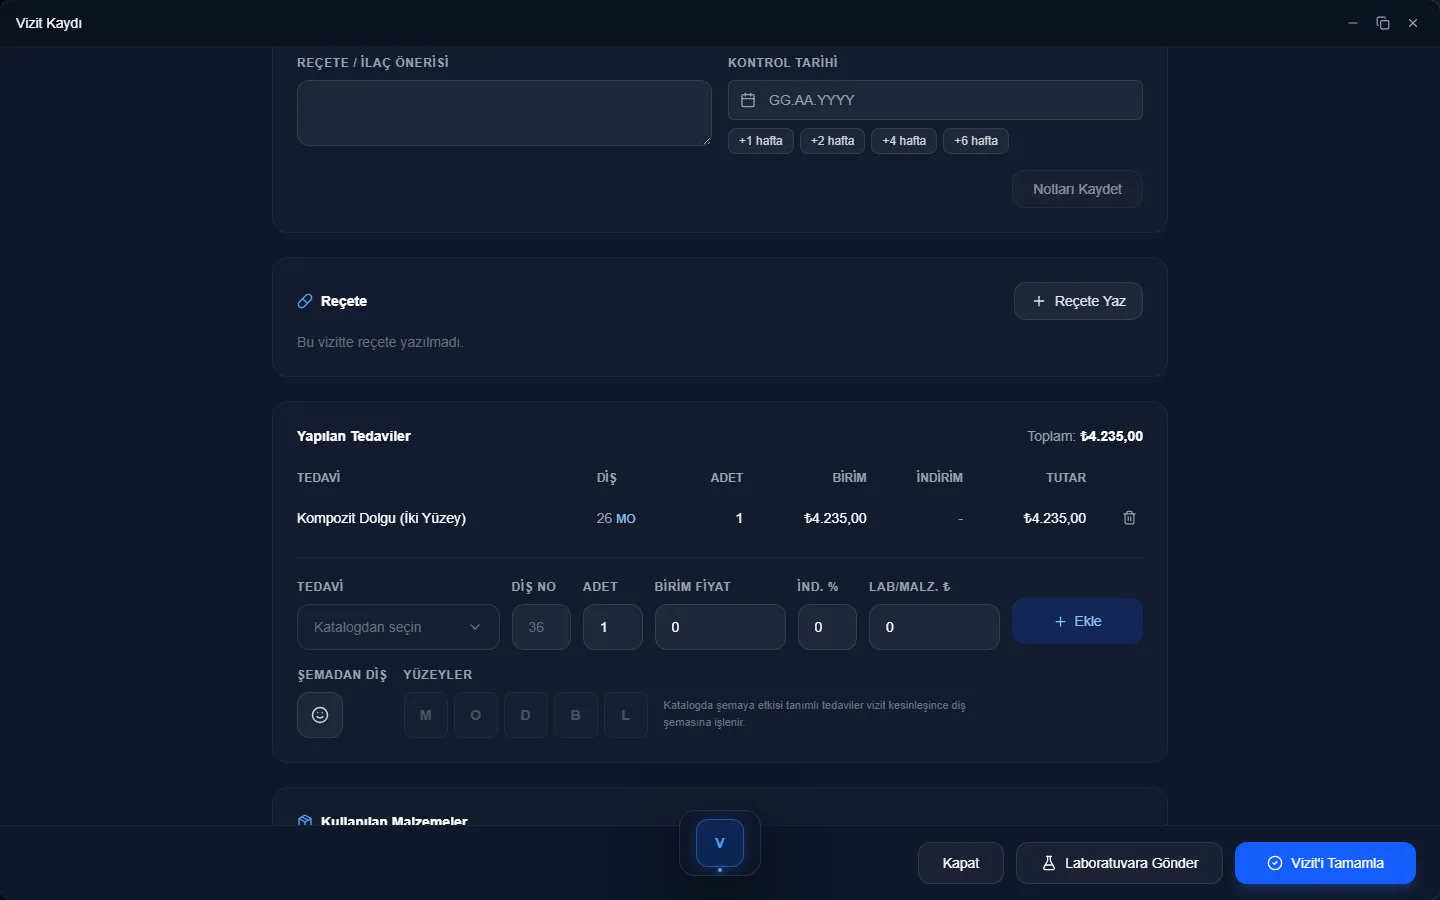This screenshot has height=900, width=1440.
Task: Choose the +6 hafta shortcut
Action: point(976,141)
